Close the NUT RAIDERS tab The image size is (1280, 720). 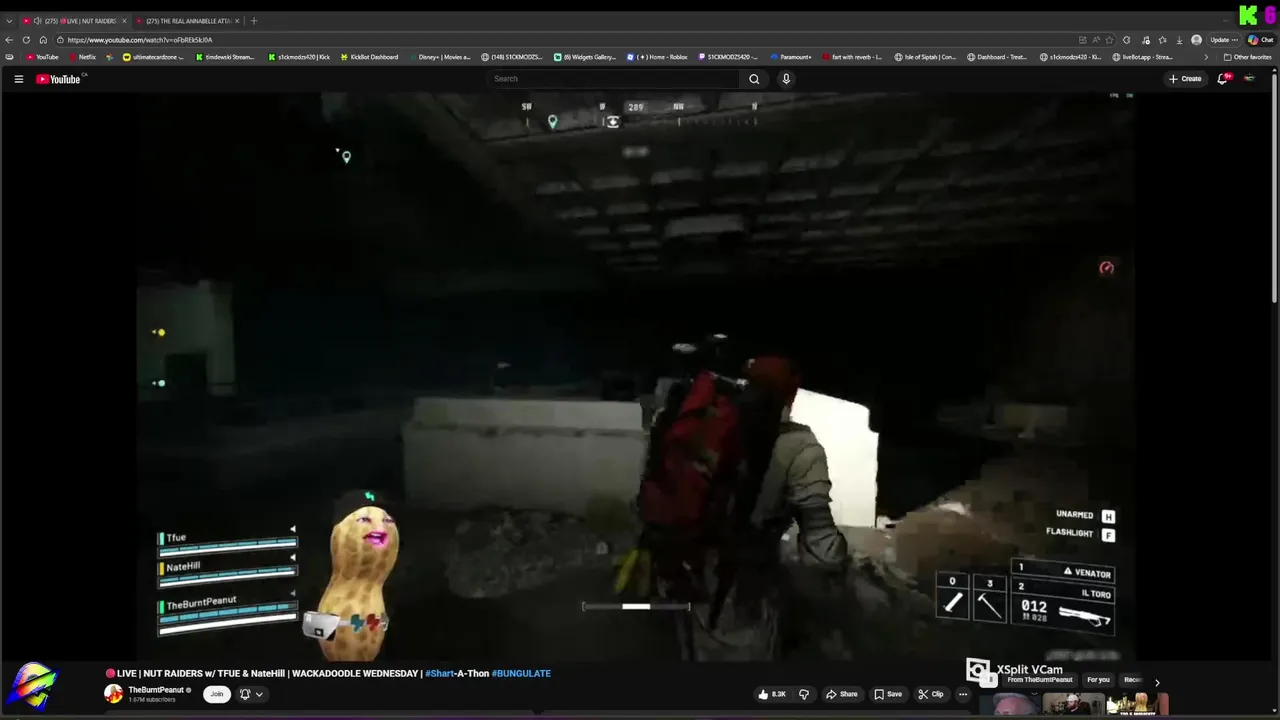coord(124,21)
